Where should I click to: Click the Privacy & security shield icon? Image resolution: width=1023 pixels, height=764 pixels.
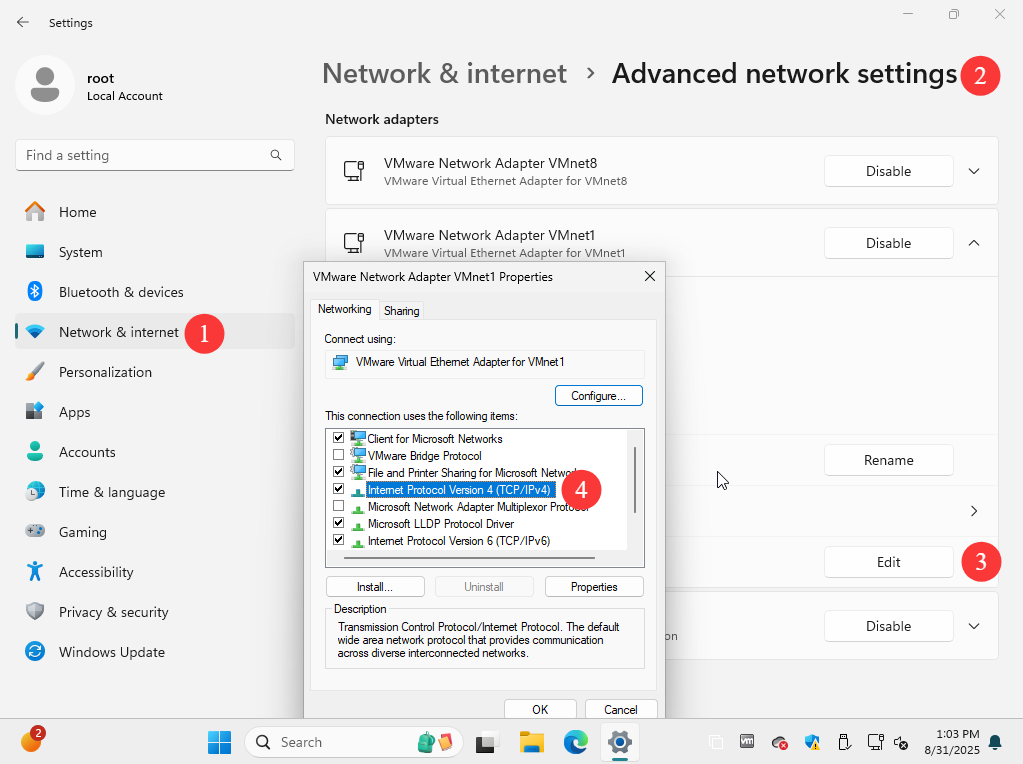coord(35,612)
